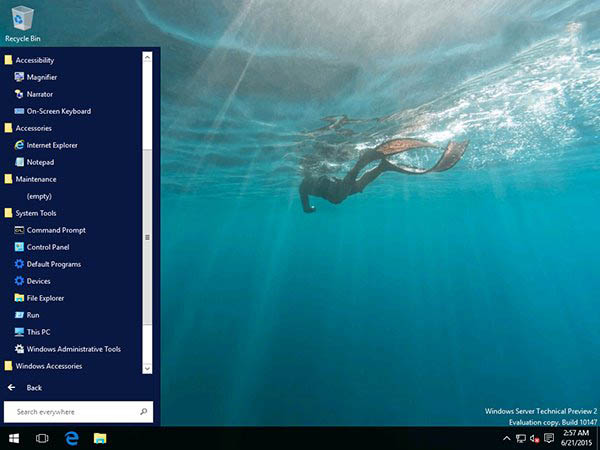Click the app list scrollbar thumb
This screenshot has width=600, height=450.
click(x=147, y=237)
